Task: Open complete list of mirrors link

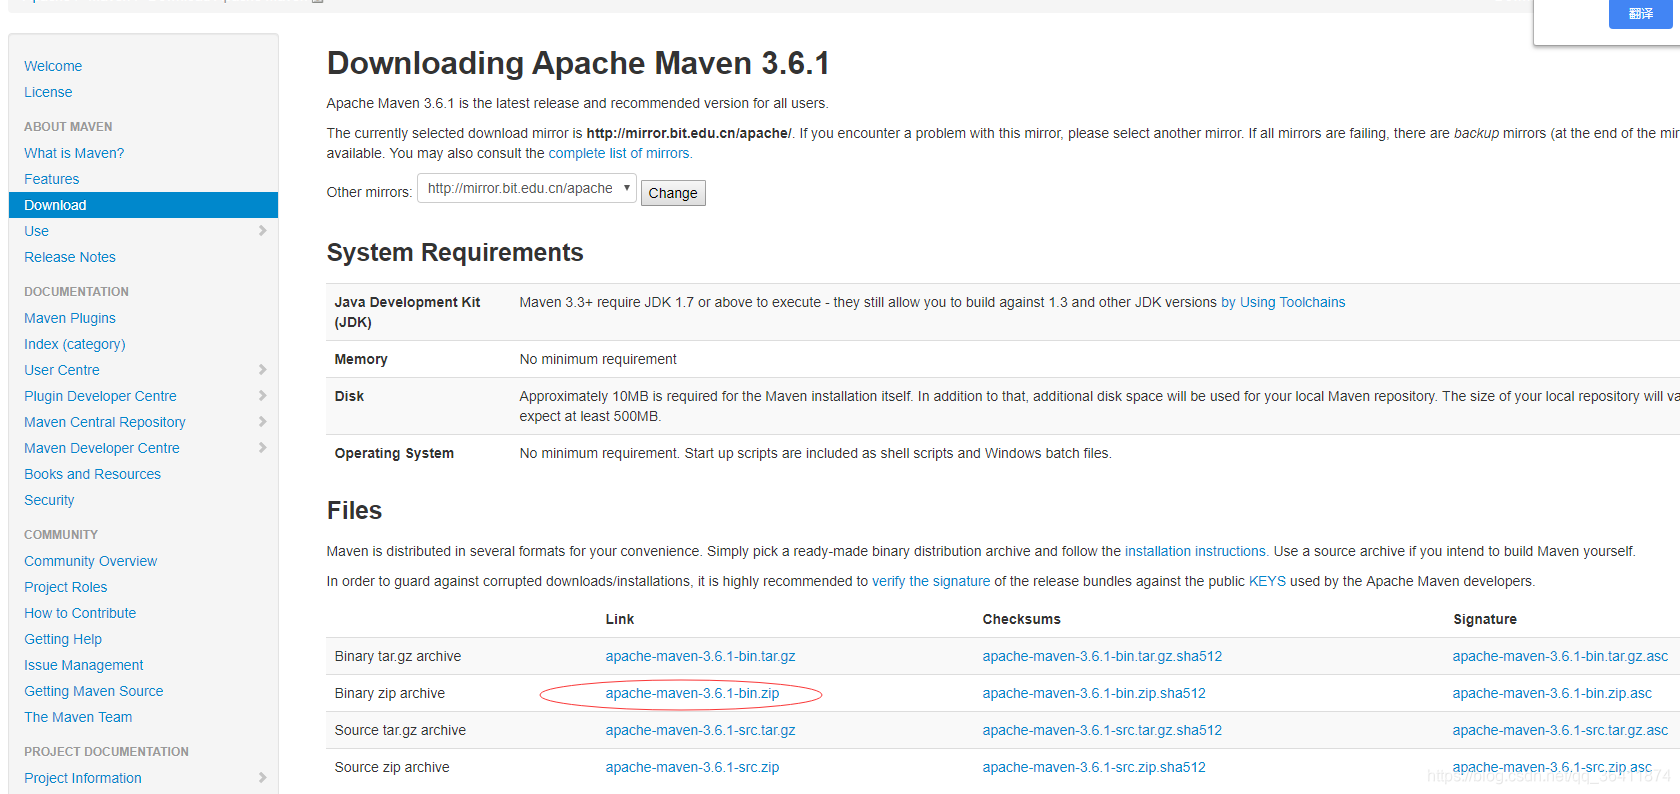Action: point(620,153)
